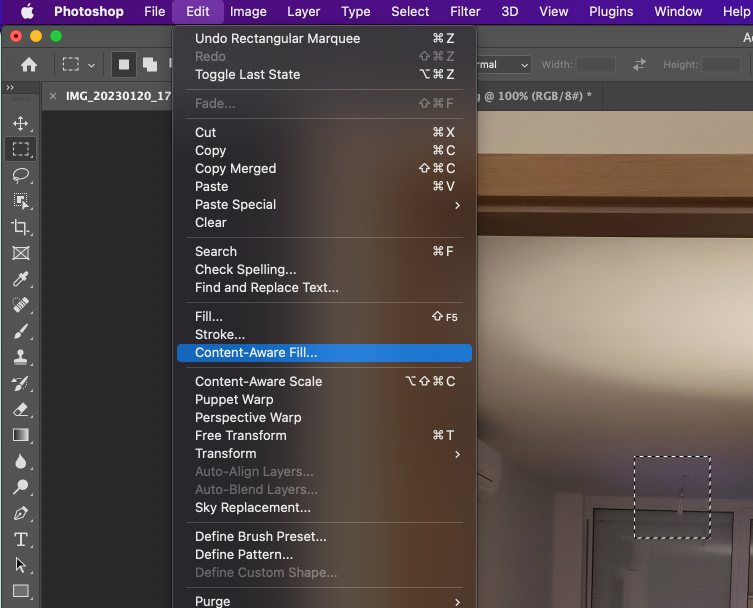Screen dimensions: 753x608
Task: Choose Undo Rectangular Marquee
Action: pos(324,38)
